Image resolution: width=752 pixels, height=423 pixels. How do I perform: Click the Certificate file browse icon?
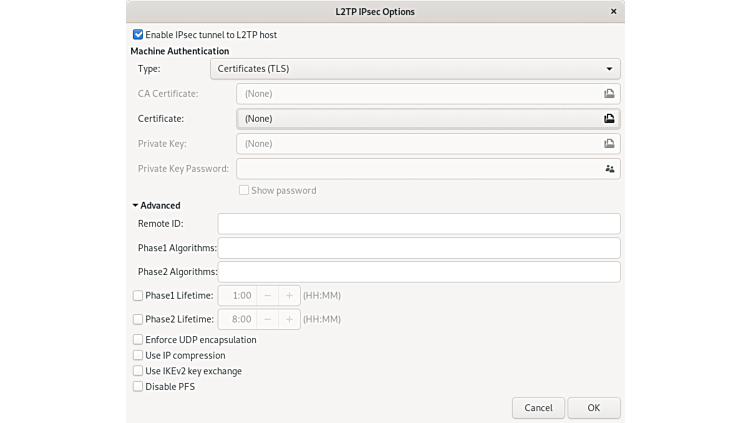[608, 118]
